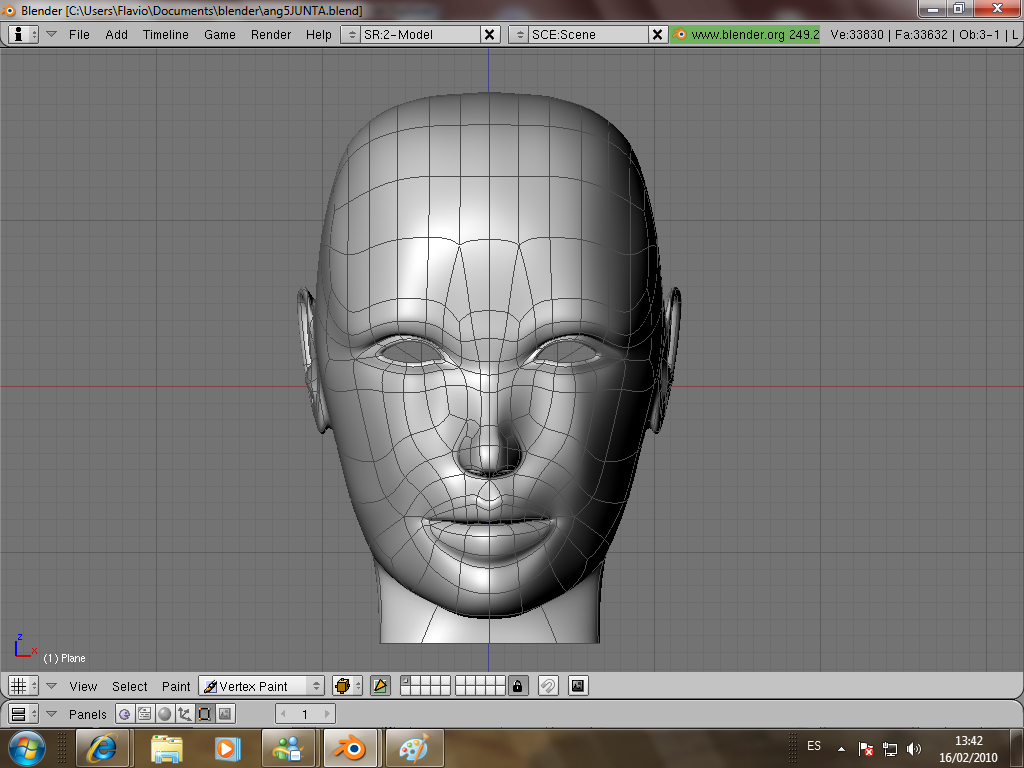Select the Shading context sphere icon
Screen dimensions: 1024x768
[164, 714]
